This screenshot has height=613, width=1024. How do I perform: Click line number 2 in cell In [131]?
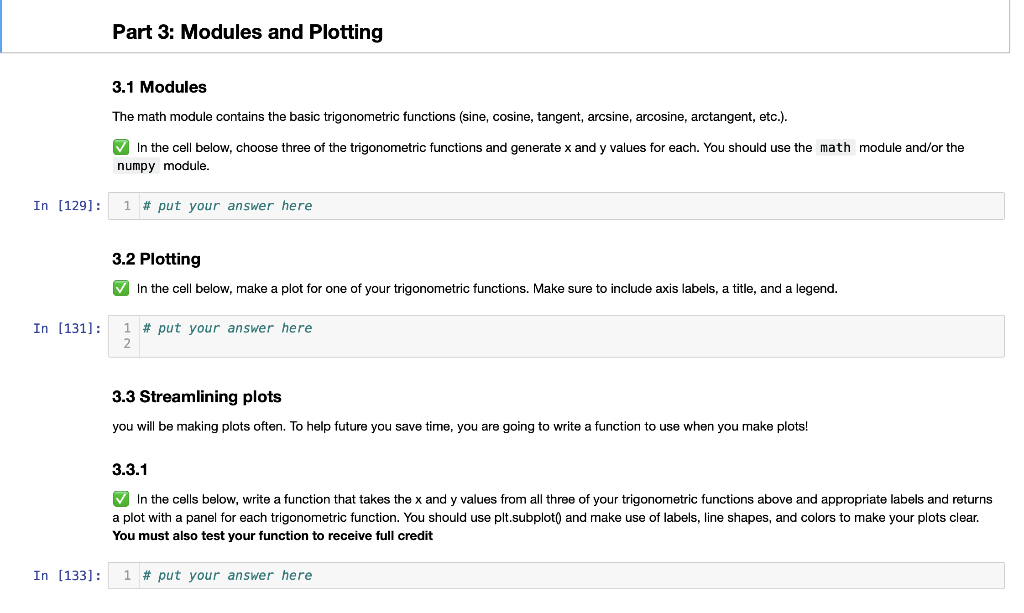(126, 343)
